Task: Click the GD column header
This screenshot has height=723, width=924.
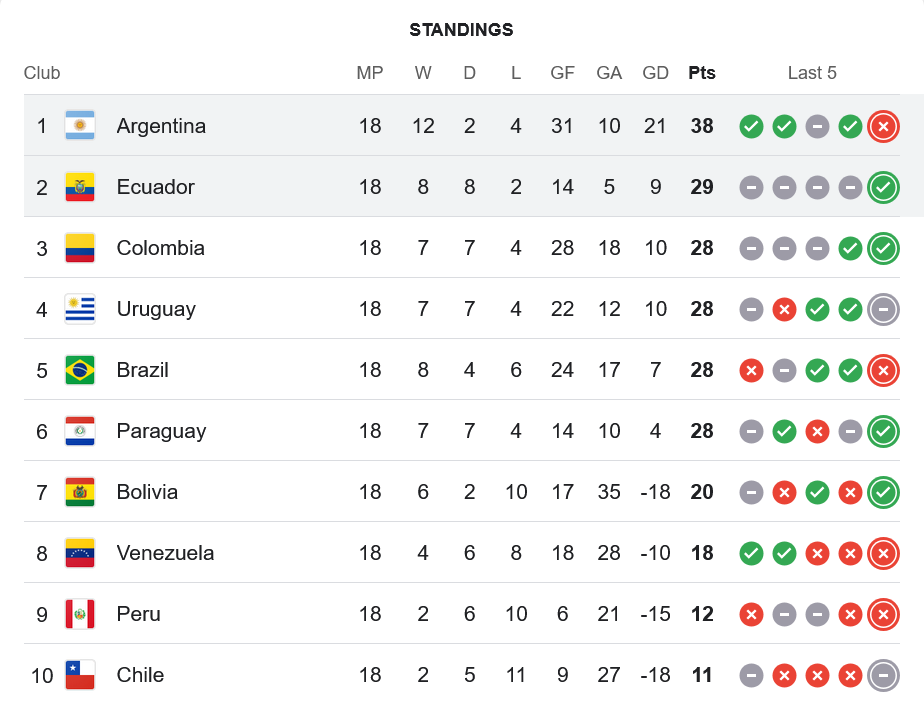Action: (656, 73)
